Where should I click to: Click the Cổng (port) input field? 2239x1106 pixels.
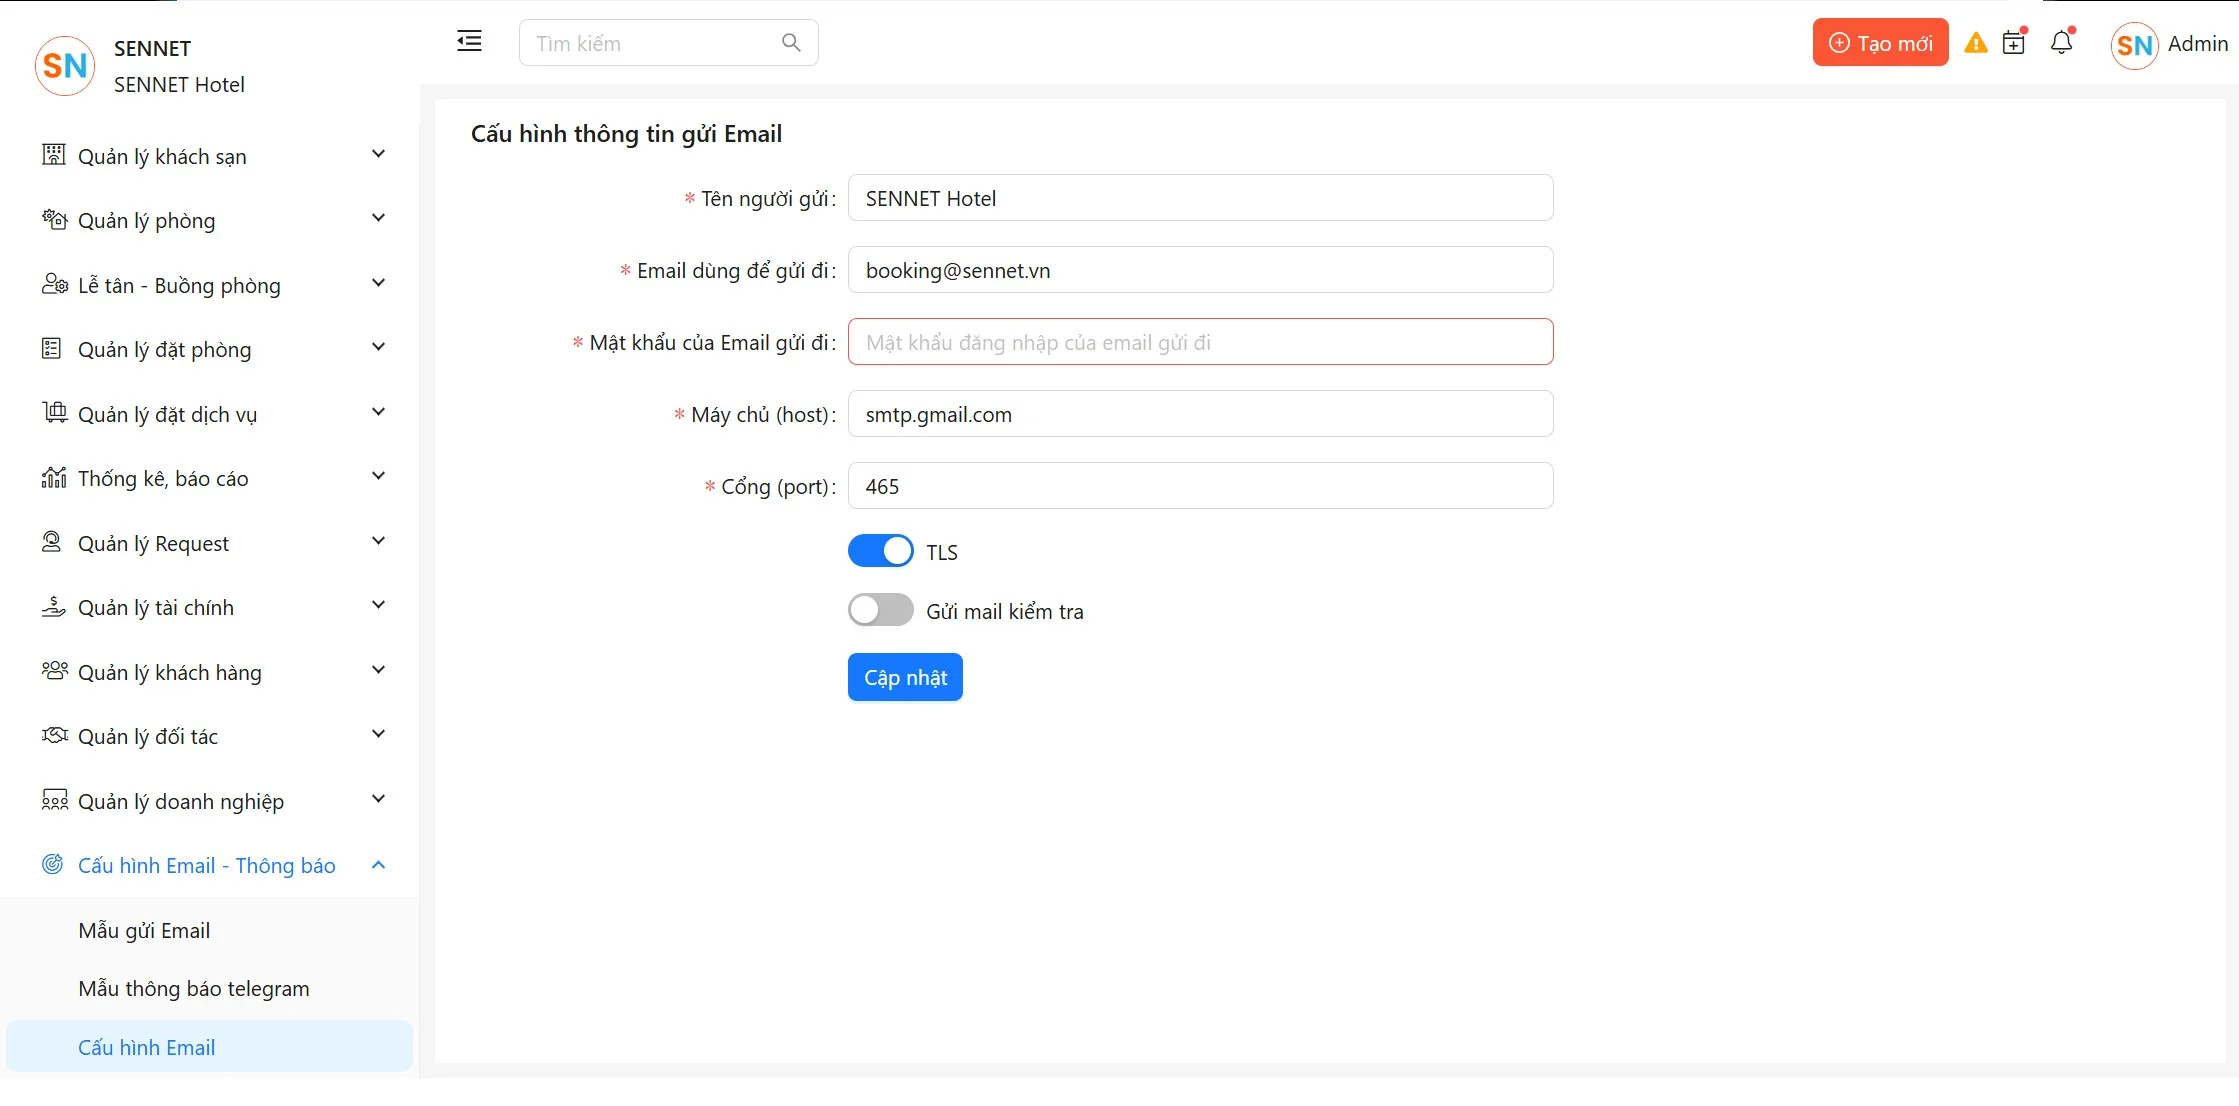tap(1200, 486)
